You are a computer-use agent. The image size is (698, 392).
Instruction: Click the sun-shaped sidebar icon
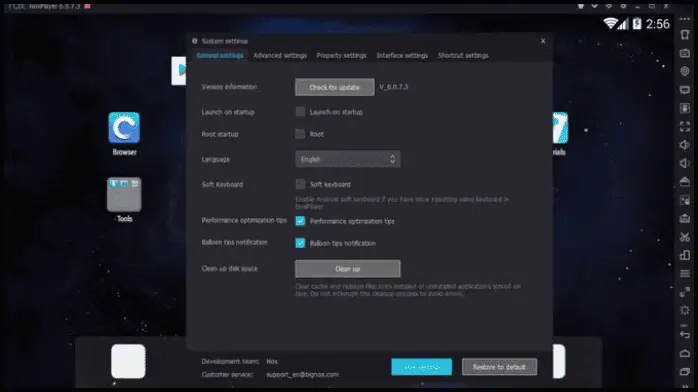coord(685,310)
